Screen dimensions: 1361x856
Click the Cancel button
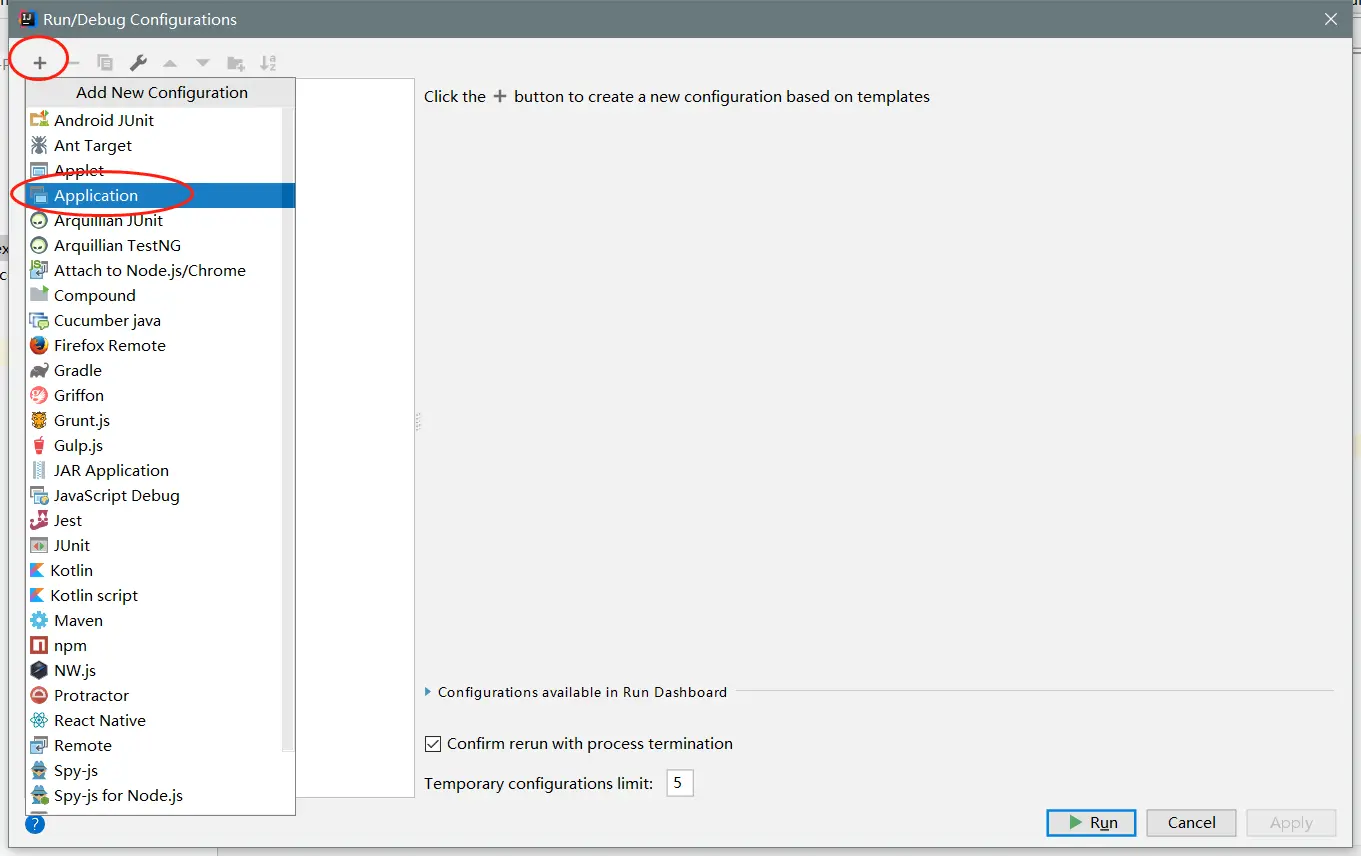(1191, 822)
